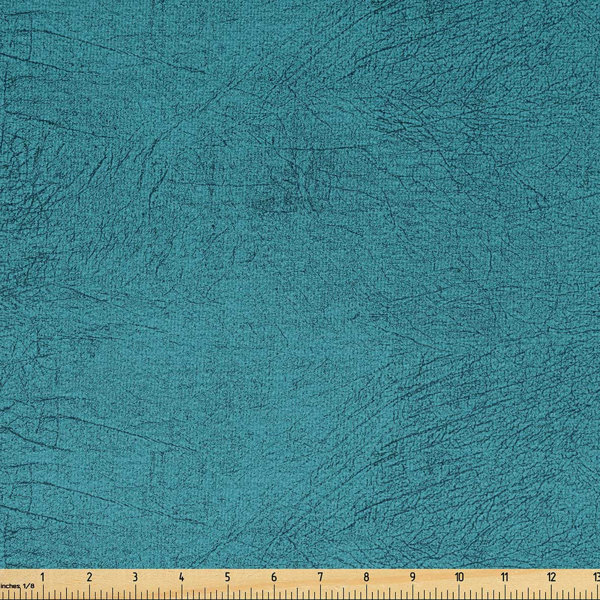
Task: Click the "inches; 1/8" ruler label
Action: coord(17,585)
